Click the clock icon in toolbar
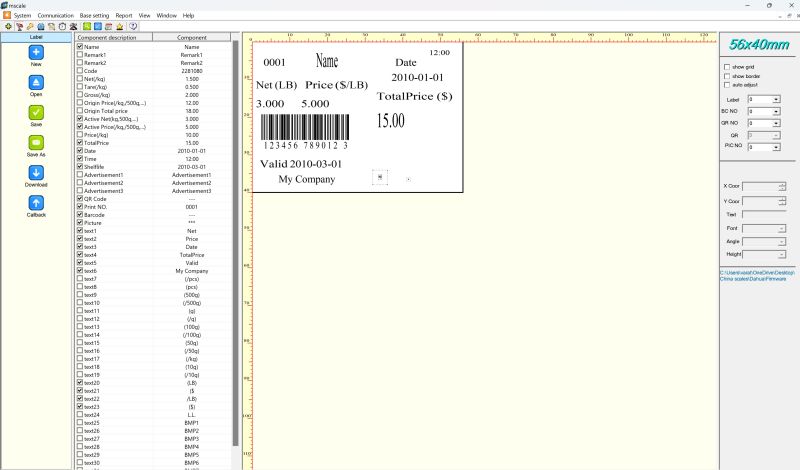This screenshot has width=800, height=470. point(62,26)
